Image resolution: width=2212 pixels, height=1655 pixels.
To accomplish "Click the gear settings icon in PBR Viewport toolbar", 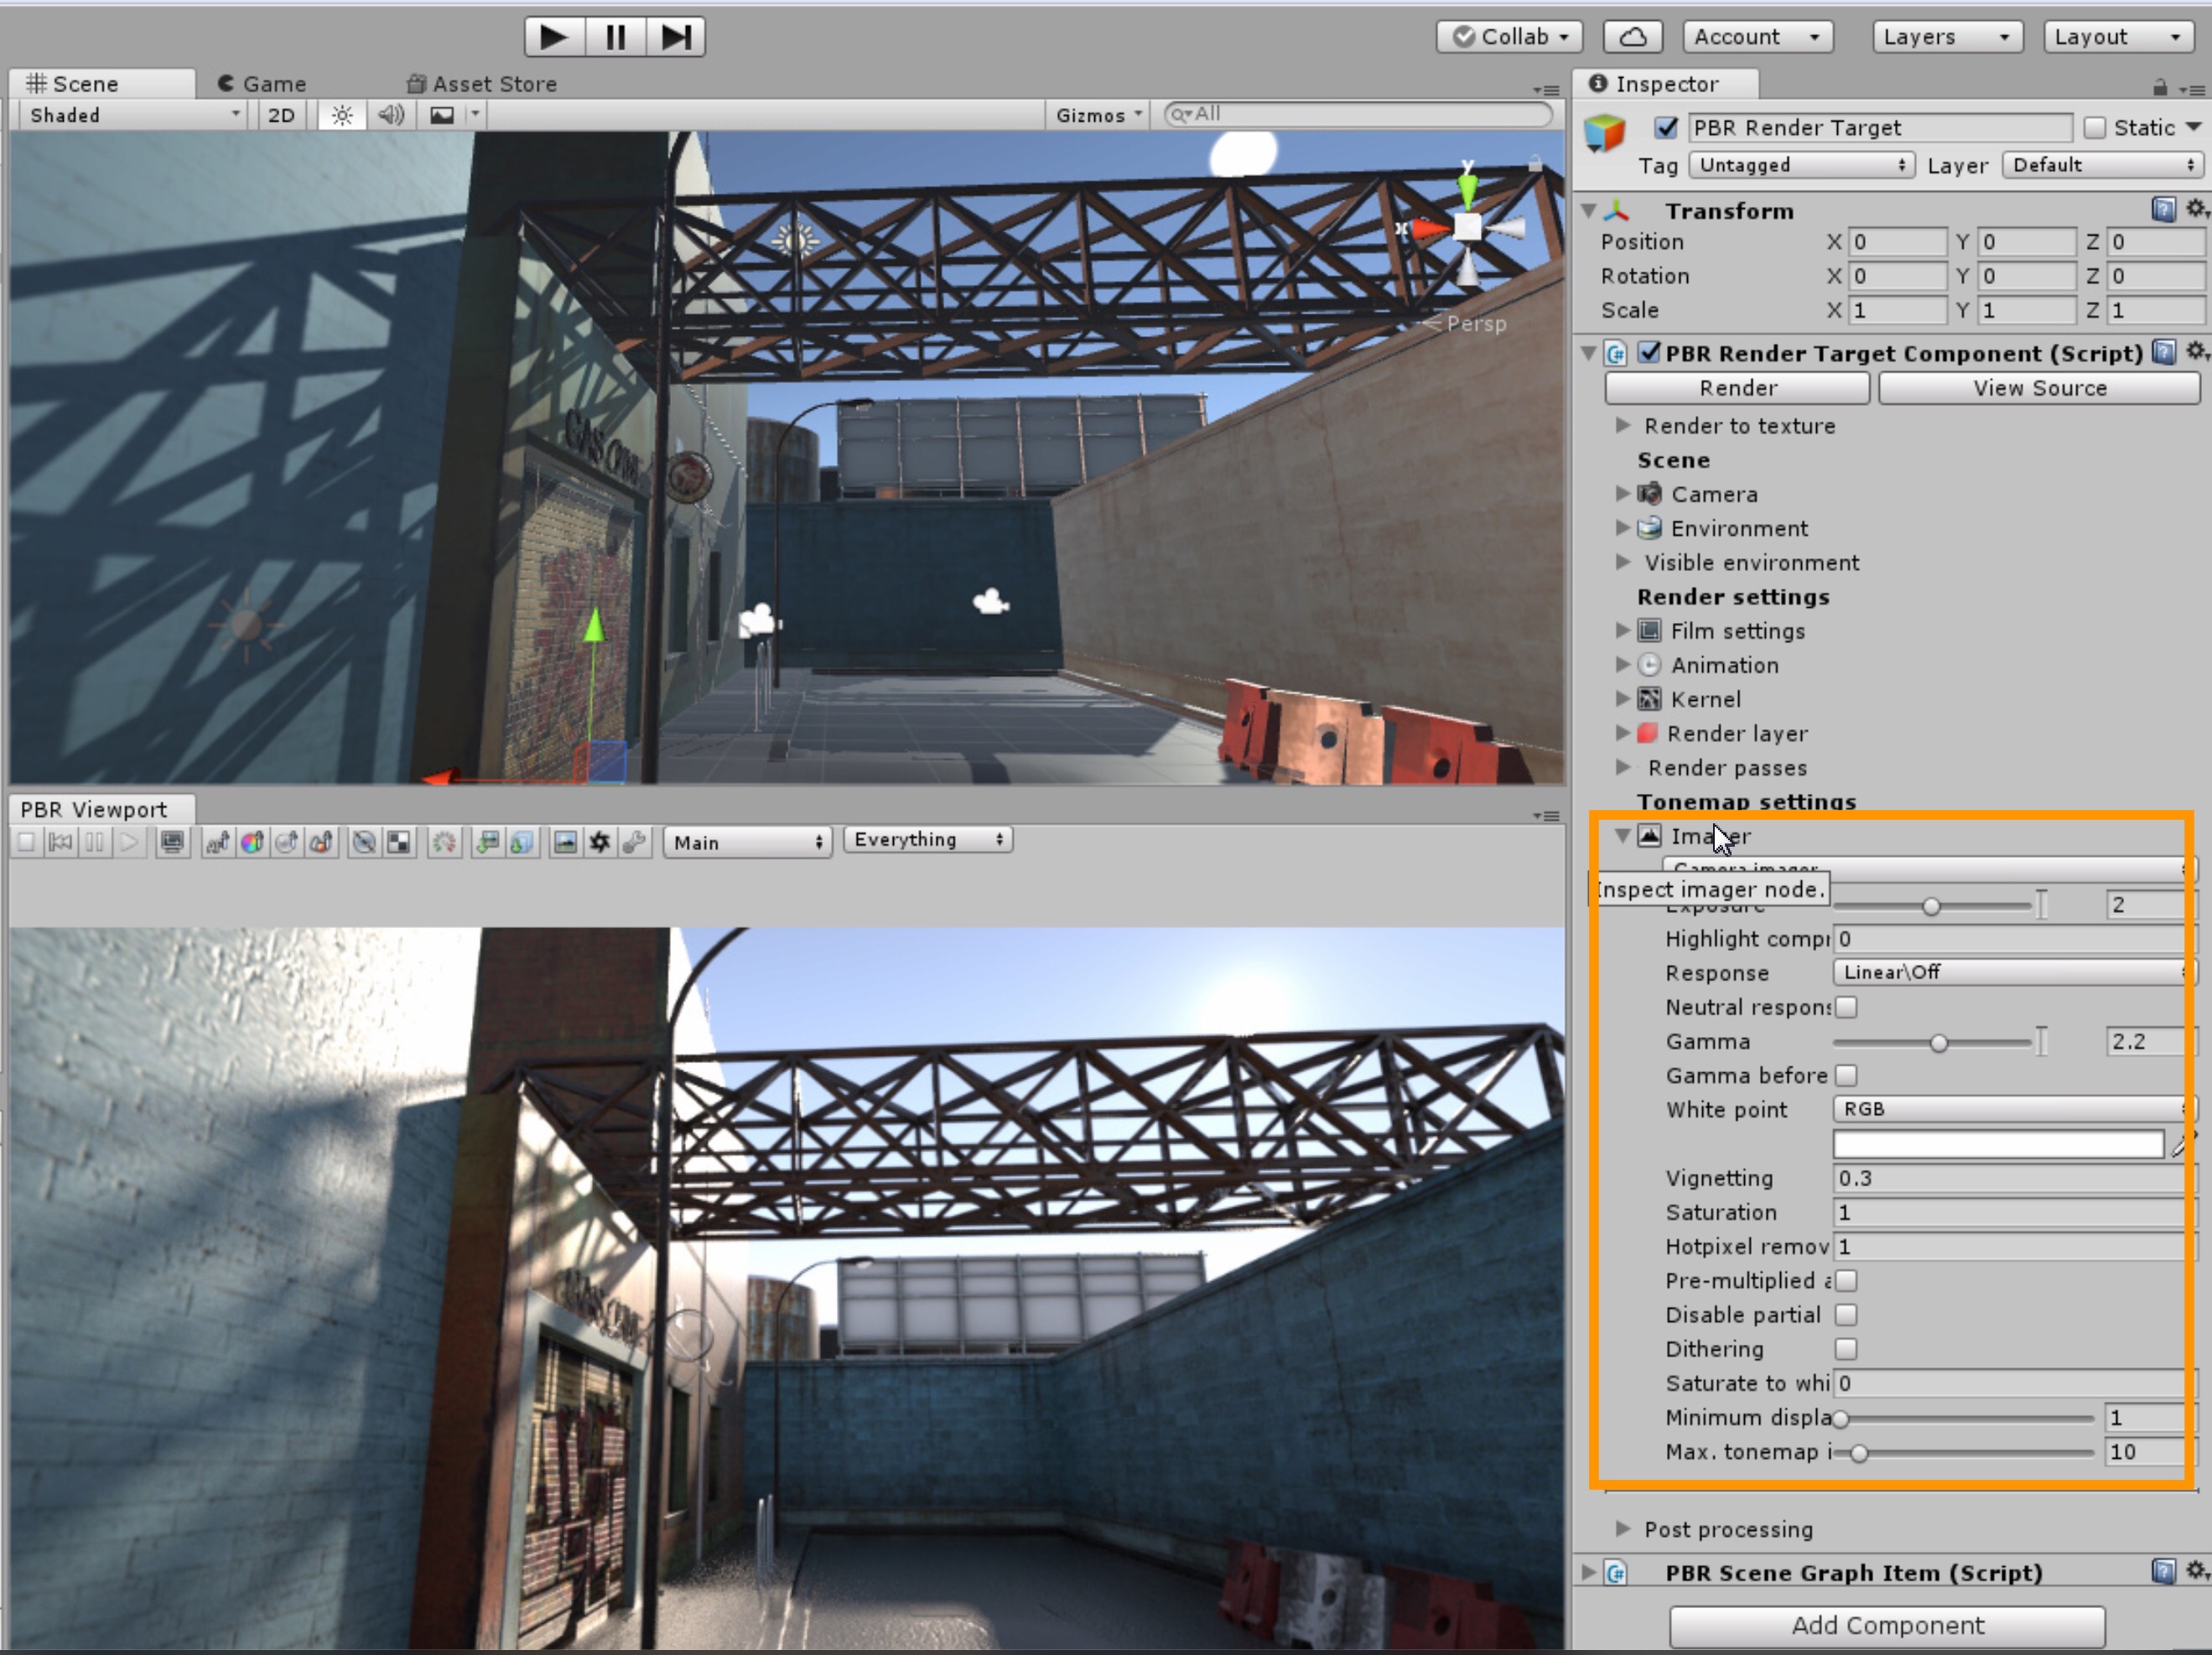I will coord(599,842).
